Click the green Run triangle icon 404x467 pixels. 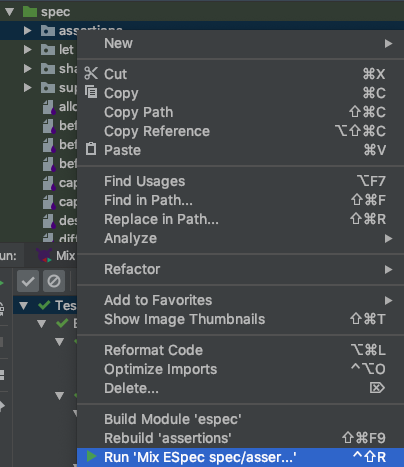coord(91,456)
